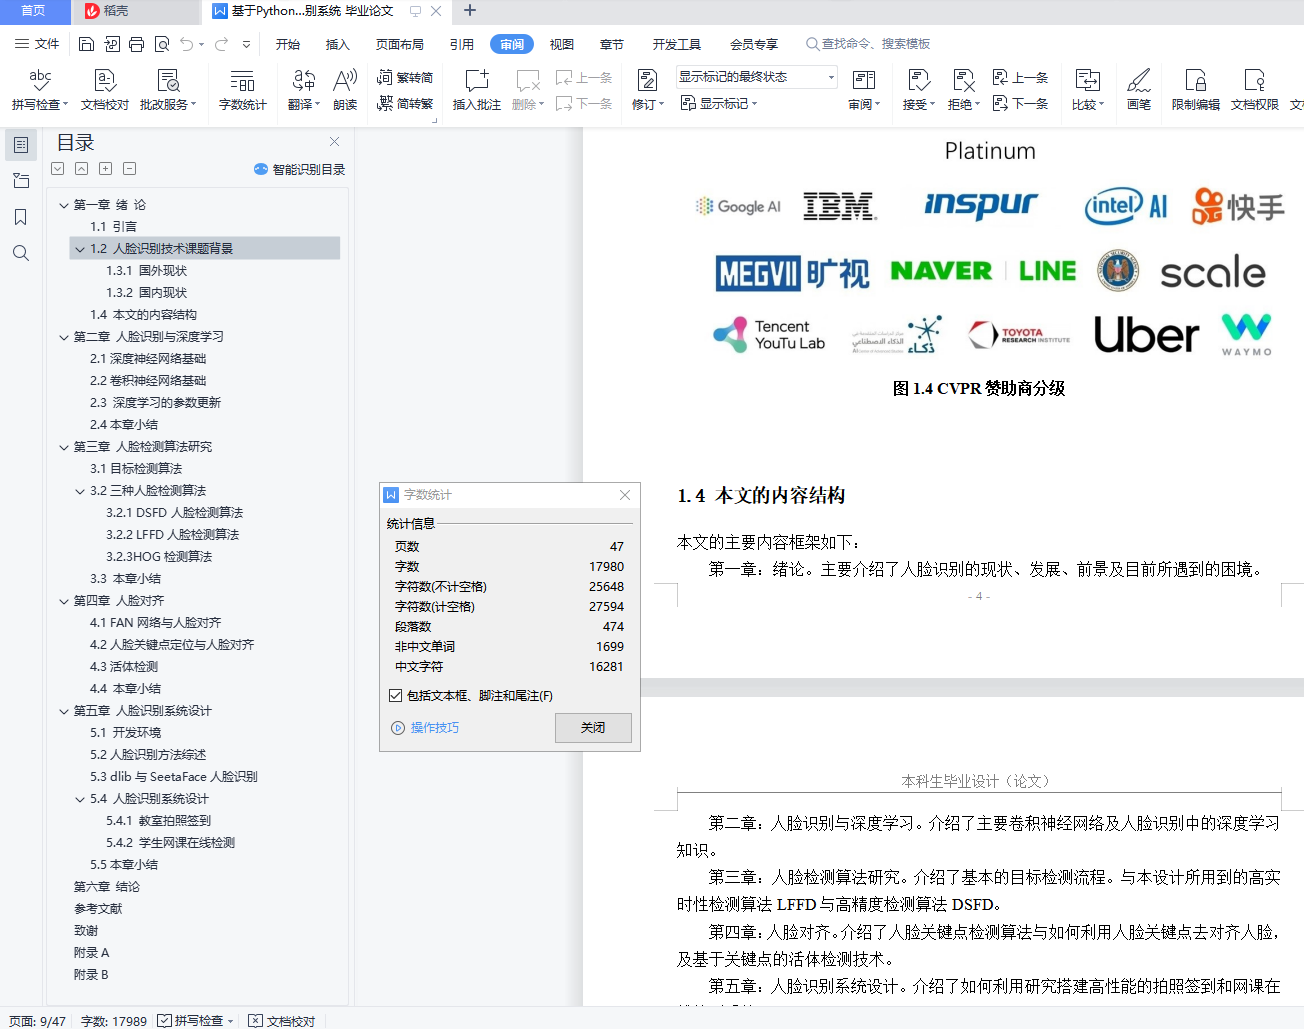
Task: Switch to the 插入 ribbon tab
Action: point(338,44)
